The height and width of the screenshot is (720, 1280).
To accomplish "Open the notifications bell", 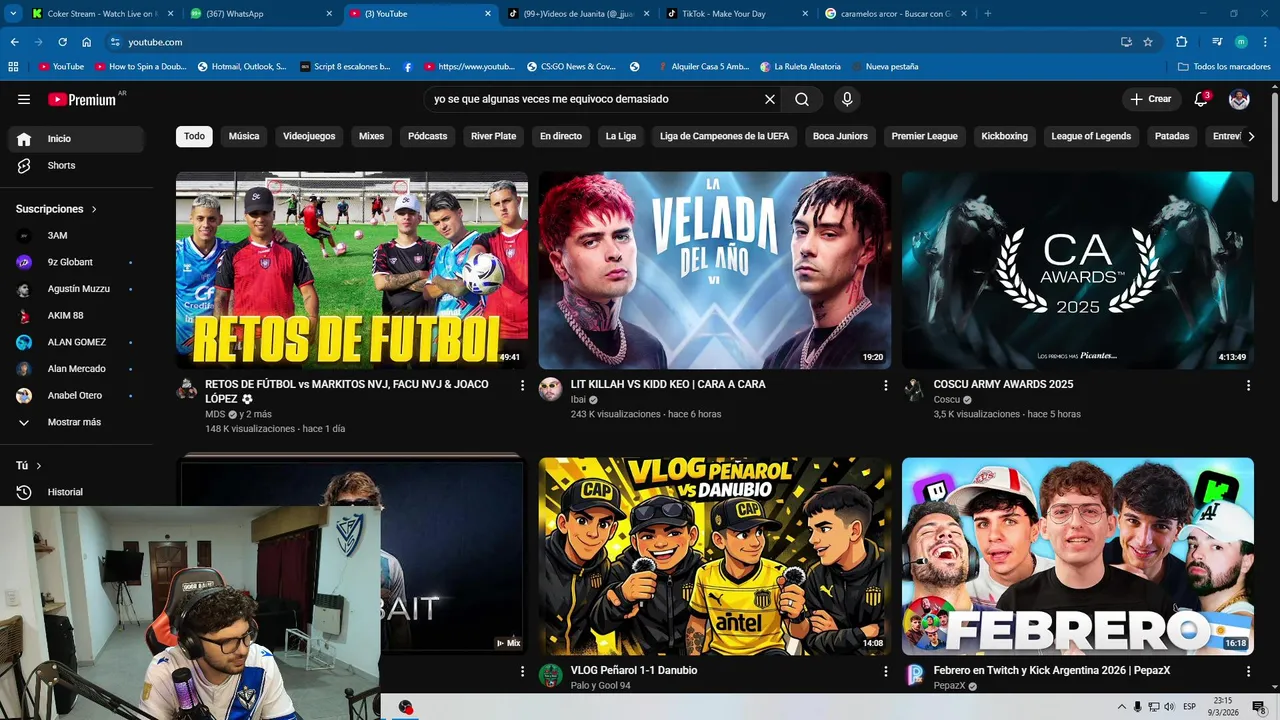I will (1202, 99).
